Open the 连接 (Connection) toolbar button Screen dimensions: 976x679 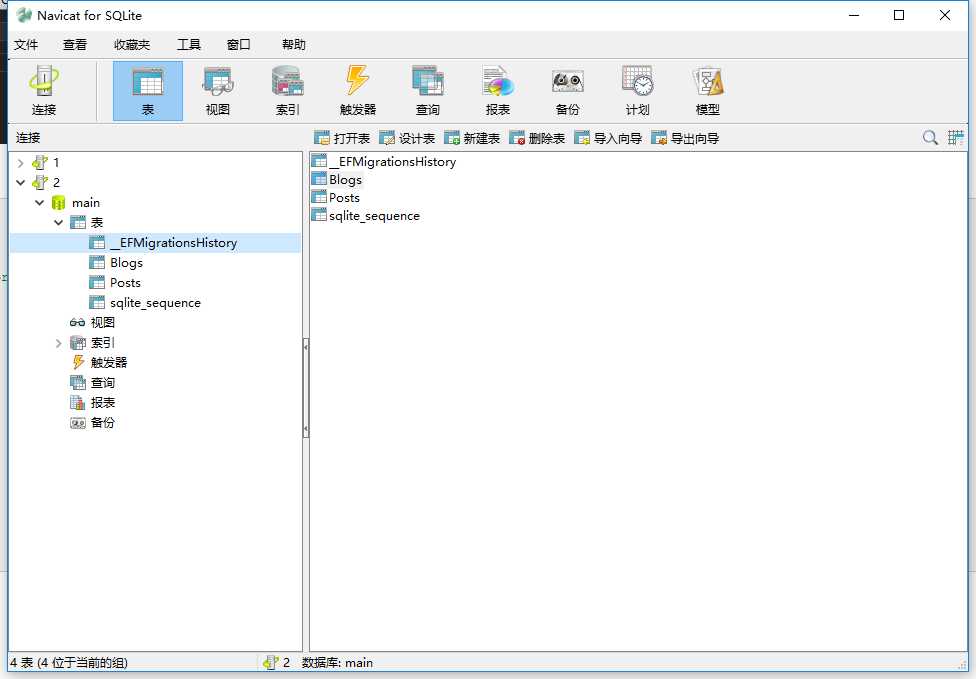44,91
